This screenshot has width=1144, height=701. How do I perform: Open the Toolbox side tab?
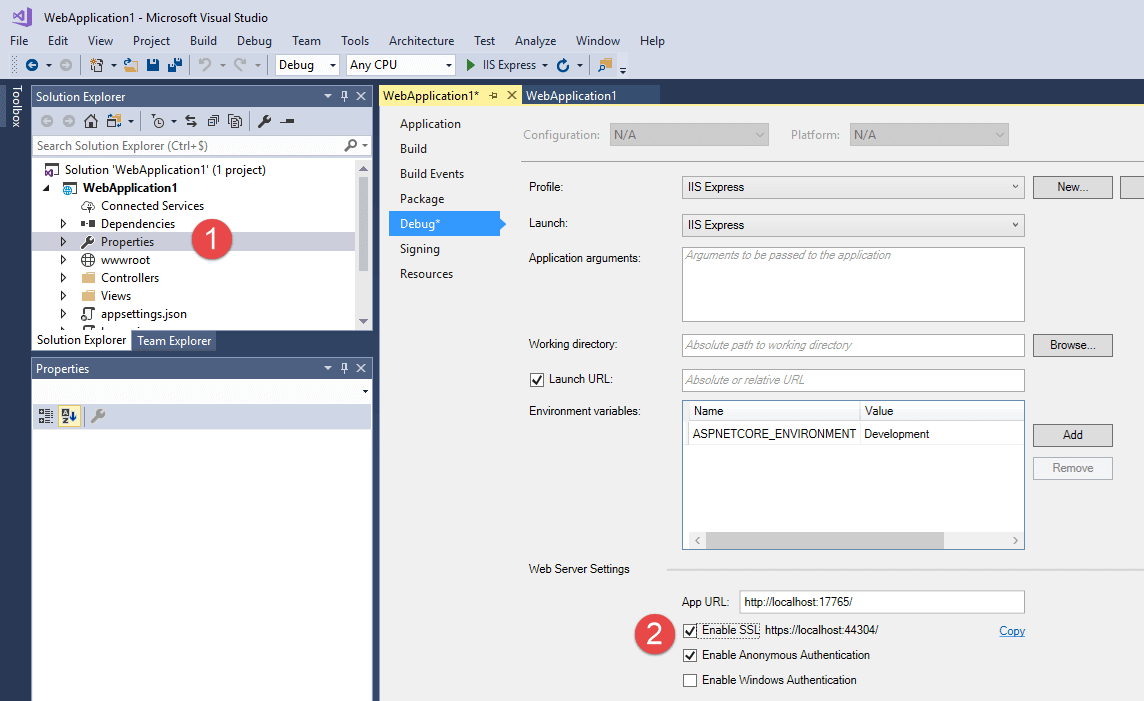(x=16, y=106)
